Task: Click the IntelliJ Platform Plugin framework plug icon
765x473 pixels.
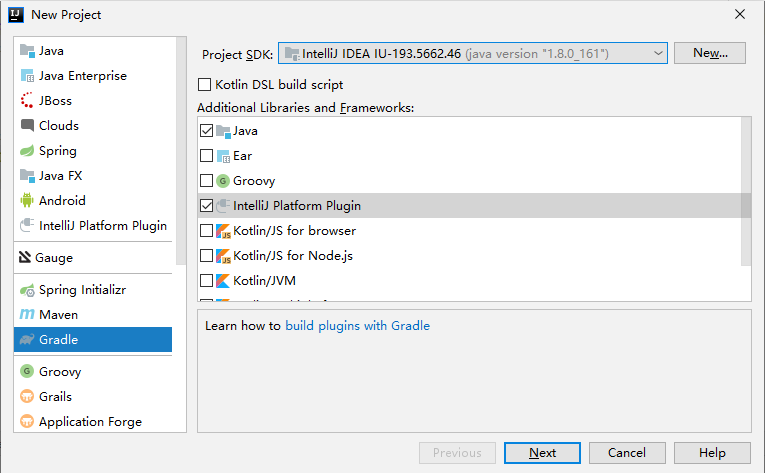Action: click(x=223, y=206)
